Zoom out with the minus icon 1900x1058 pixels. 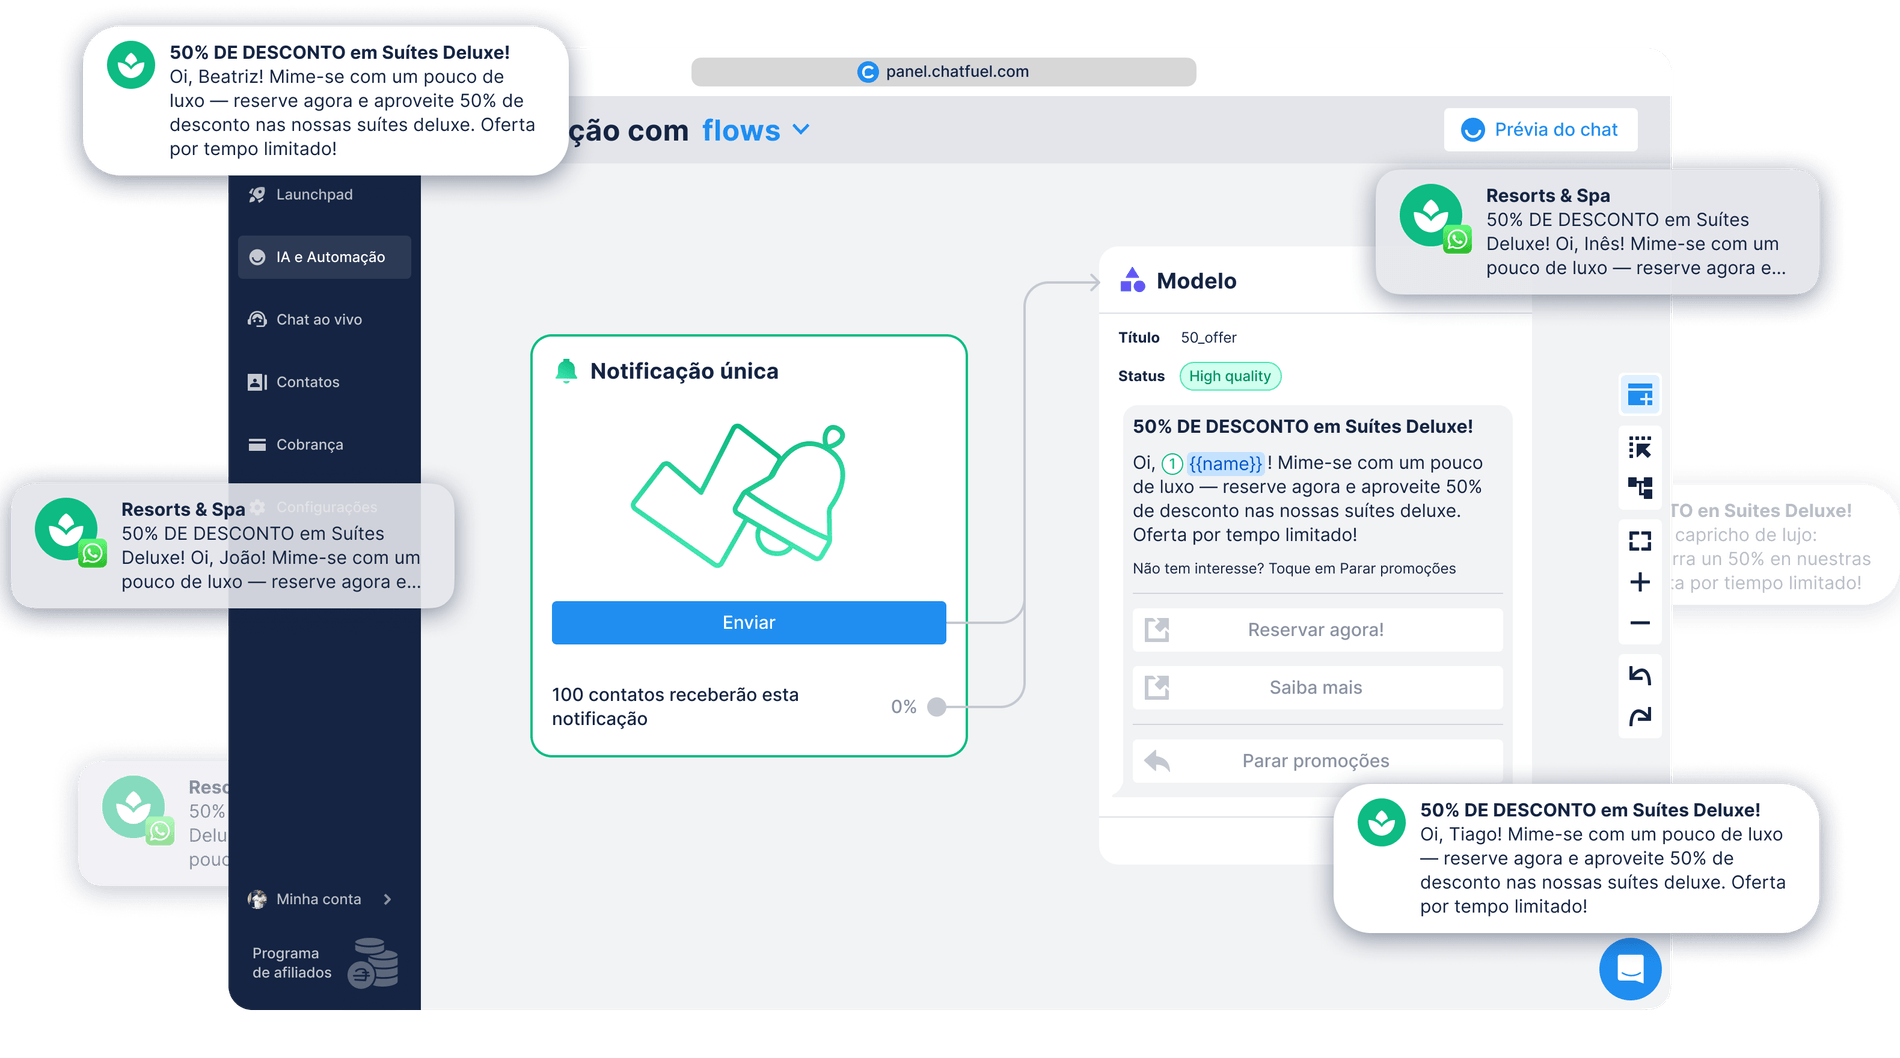[1640, 623]
